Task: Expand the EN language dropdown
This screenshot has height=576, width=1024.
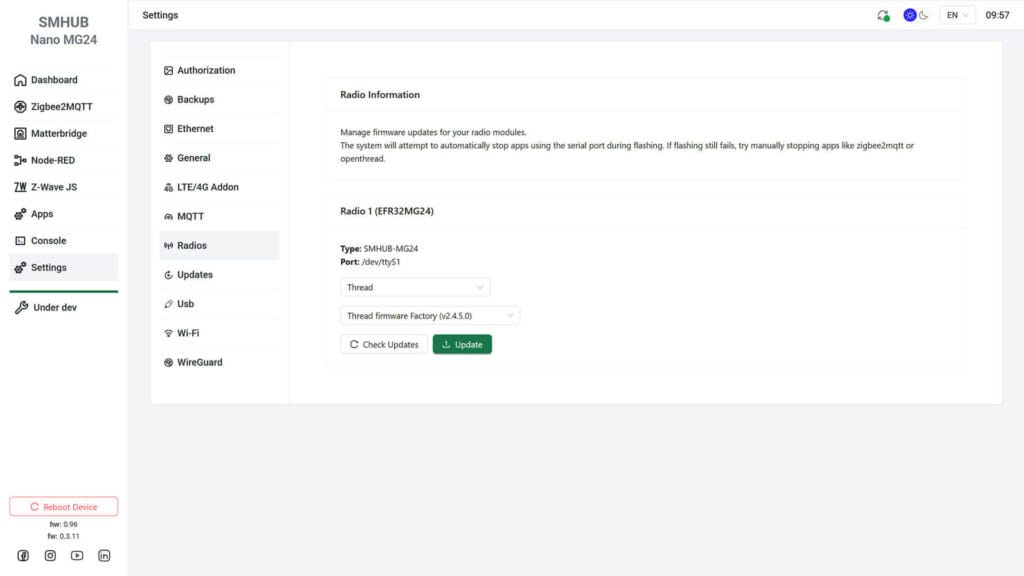Action: 958,15
